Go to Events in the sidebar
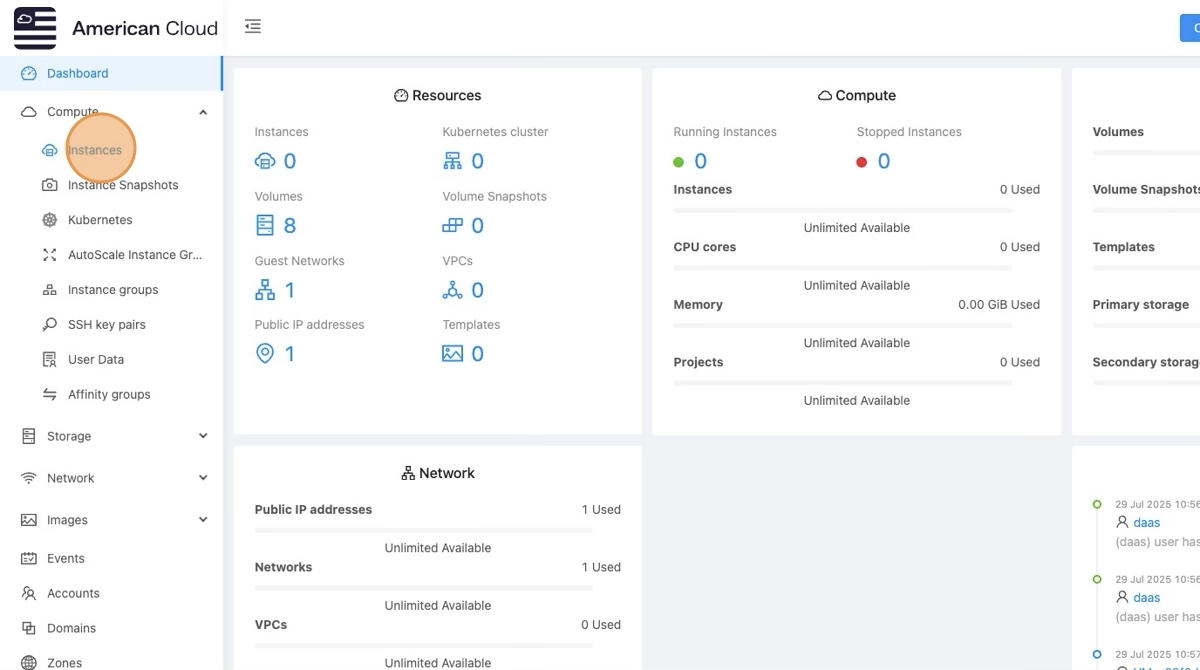 click(x=65, y=558)
